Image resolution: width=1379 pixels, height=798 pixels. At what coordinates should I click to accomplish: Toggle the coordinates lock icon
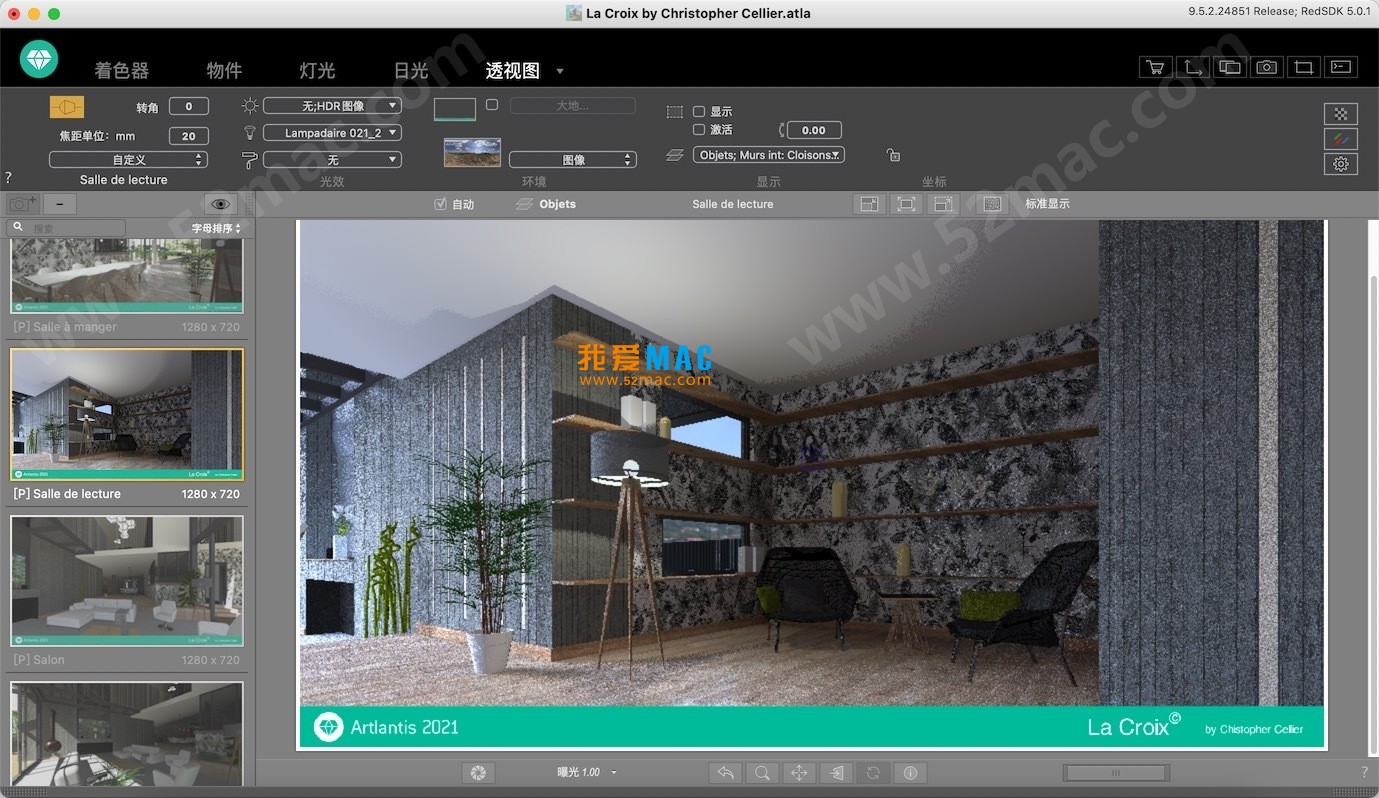click(x=893, y=155)
